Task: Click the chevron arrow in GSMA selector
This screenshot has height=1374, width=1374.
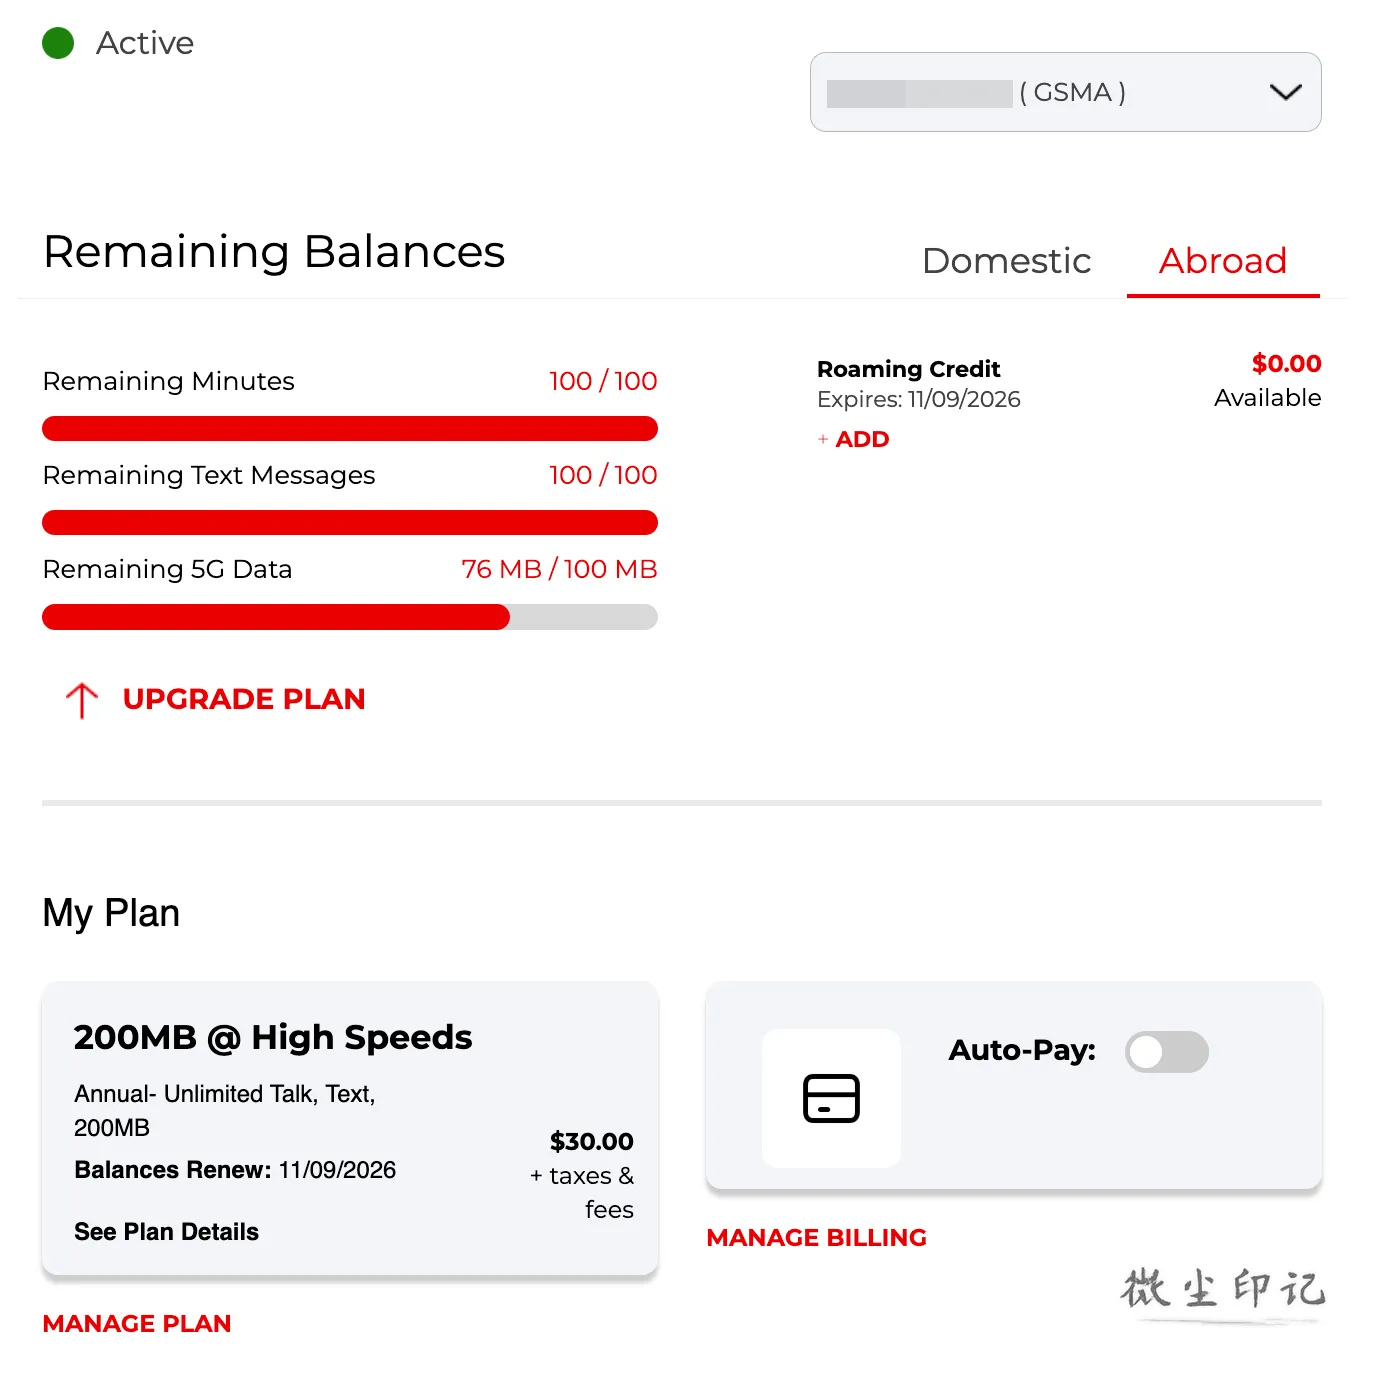Action: (x=1285, y=92)
